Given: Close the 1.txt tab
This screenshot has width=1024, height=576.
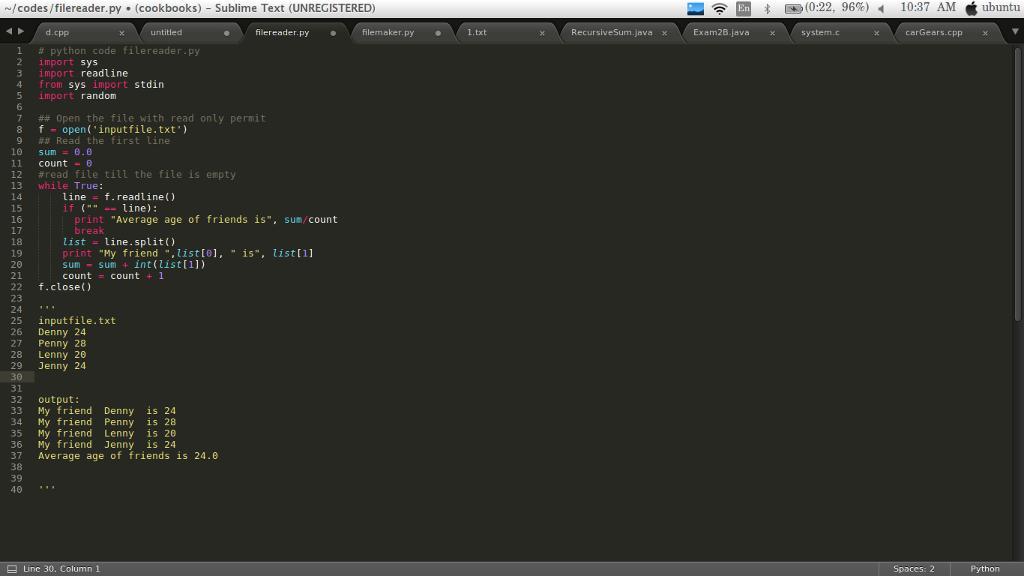Looking at the screenshot, I should (542, 32).
